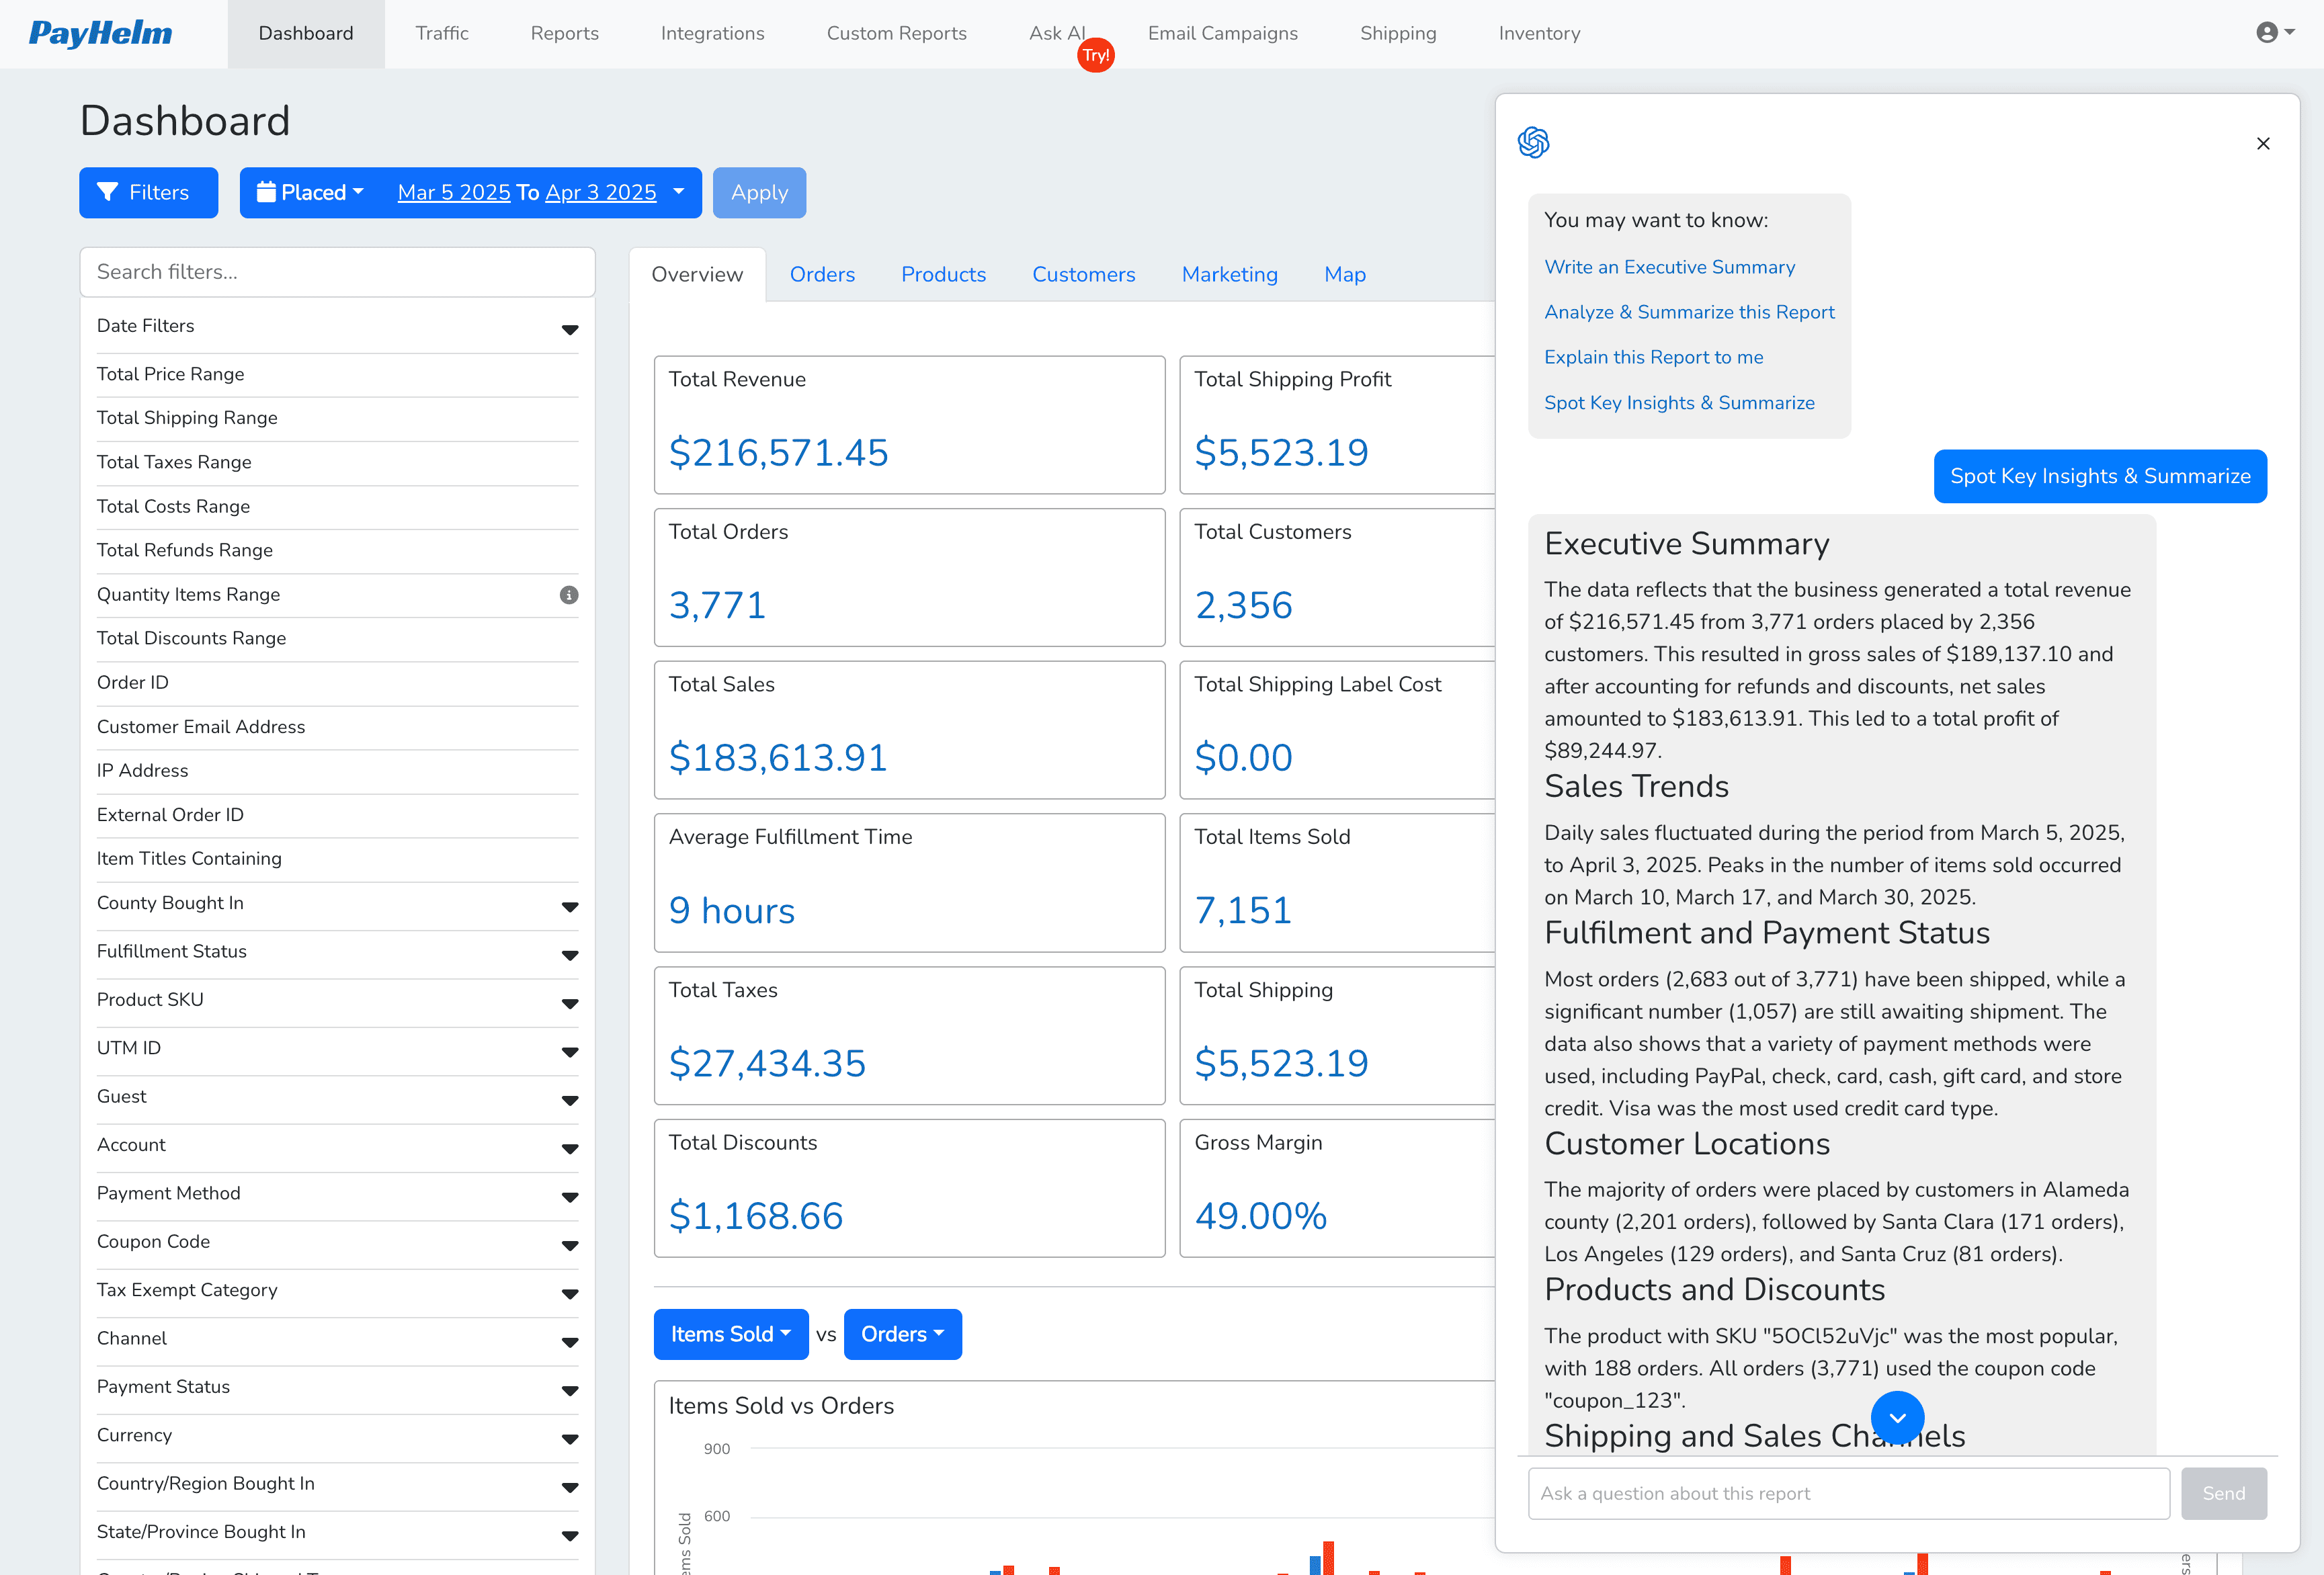Click the Search filters input field
This screenshot has height=1575, width=2324.
[337, 272]
